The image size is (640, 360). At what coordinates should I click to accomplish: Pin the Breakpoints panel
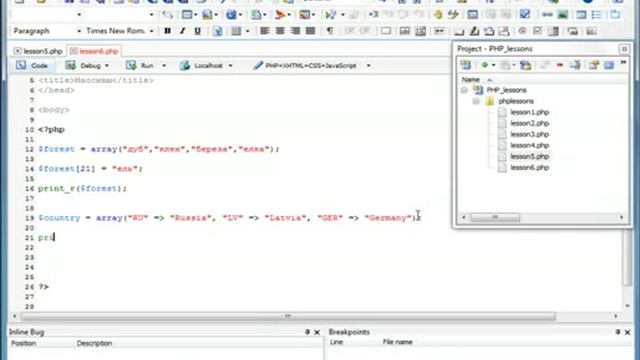[x=618, y=332]
